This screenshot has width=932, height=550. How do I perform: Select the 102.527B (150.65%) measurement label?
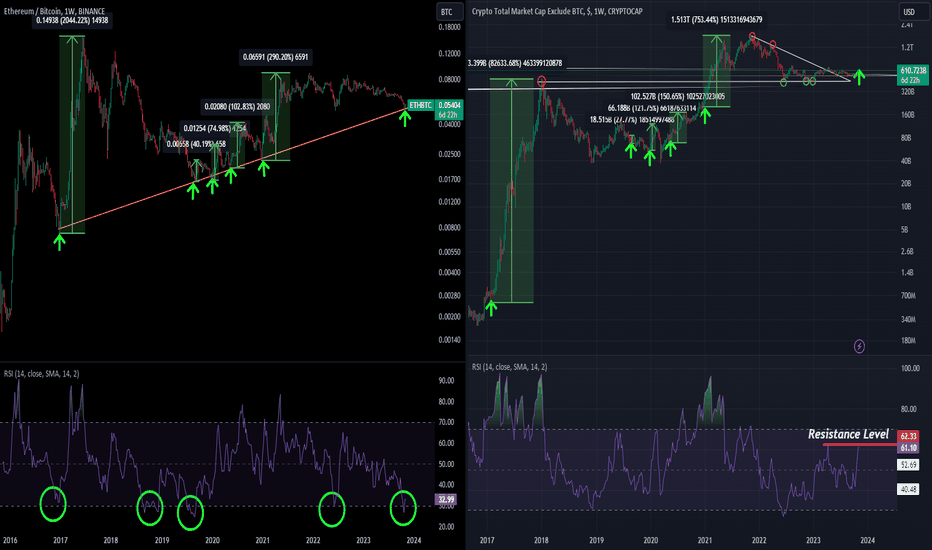coord(677,96)
